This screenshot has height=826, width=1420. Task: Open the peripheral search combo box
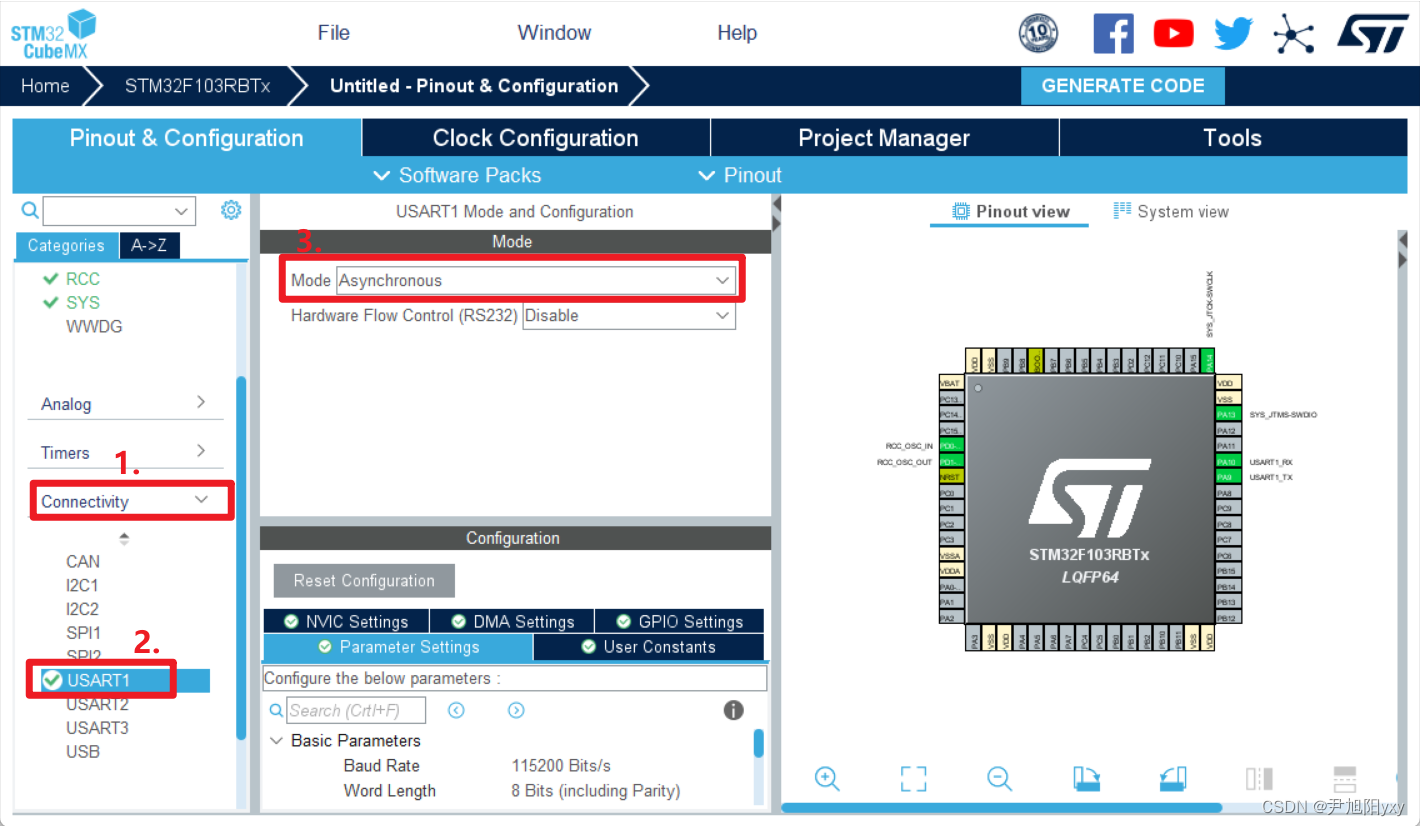(x=119, y=211)
